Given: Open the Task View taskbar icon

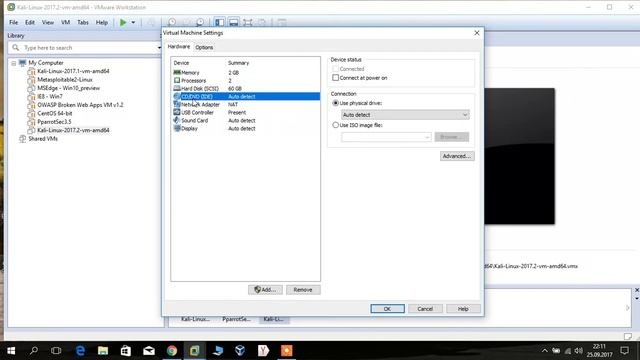Looking at the screenshot, I should tap(56, 351).
